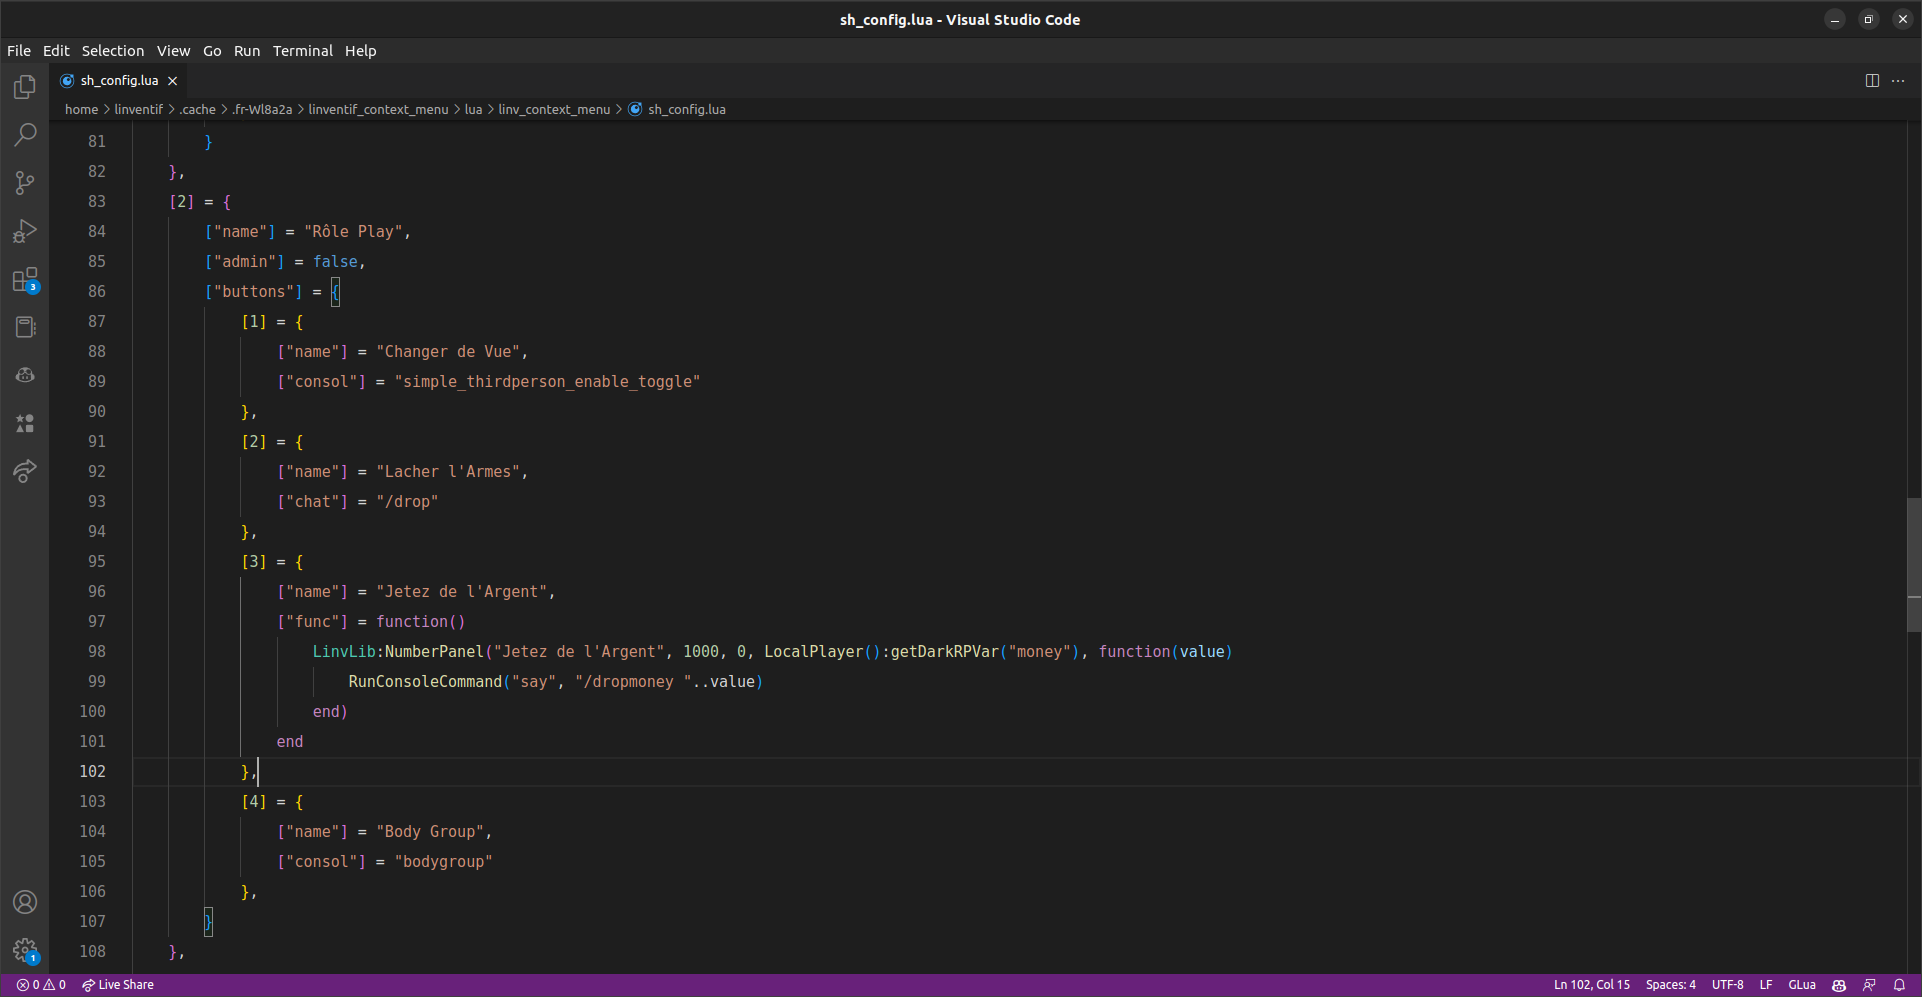Viewport: 1922px width, 997px height.
Task: Change language mode 'GLua'
Action: coord(1802,985)
